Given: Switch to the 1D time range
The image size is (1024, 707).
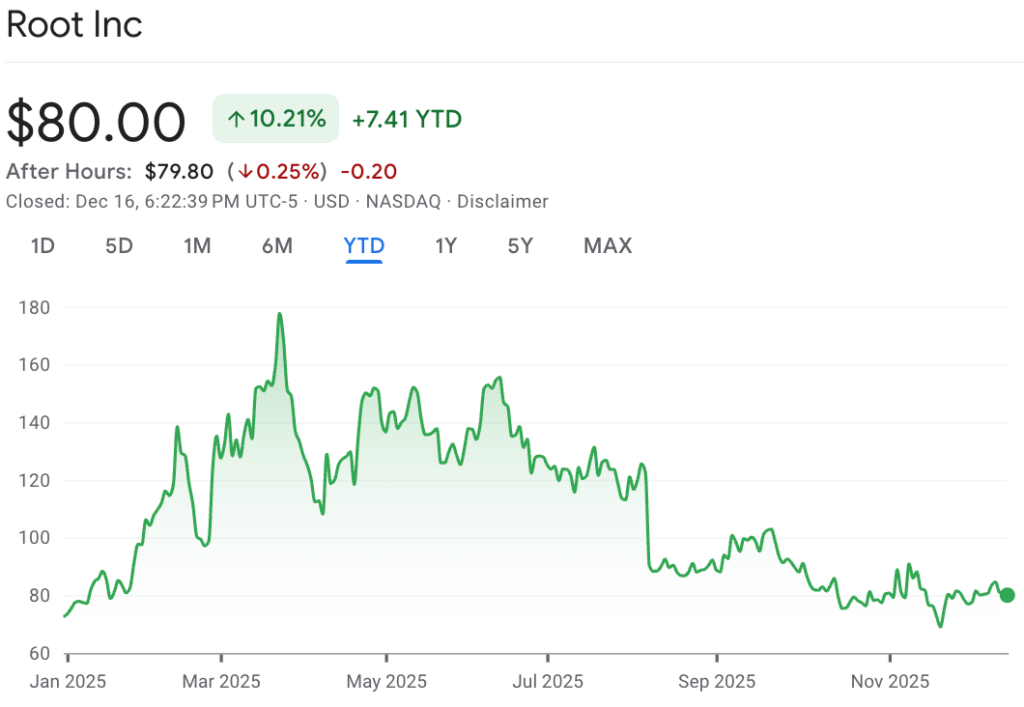Looking at the screenshot, I should (42, 245).
